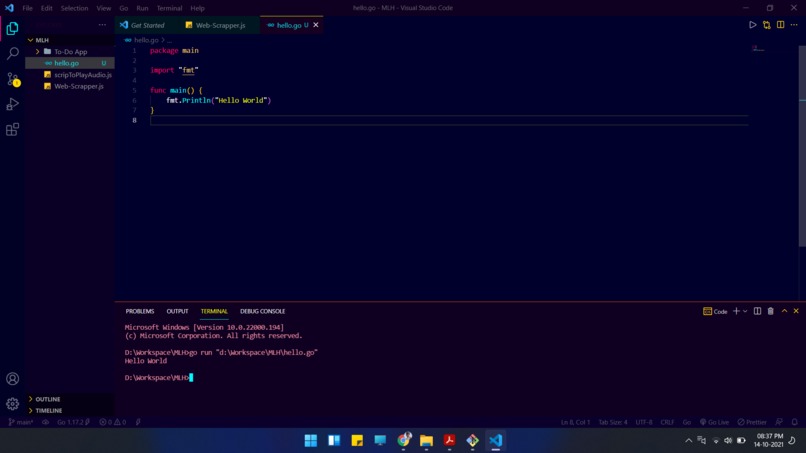The width and height of the screenshot is (806, 453).
Task: Change the UTF-8 file encoding
Action: [x=644, y=422]
